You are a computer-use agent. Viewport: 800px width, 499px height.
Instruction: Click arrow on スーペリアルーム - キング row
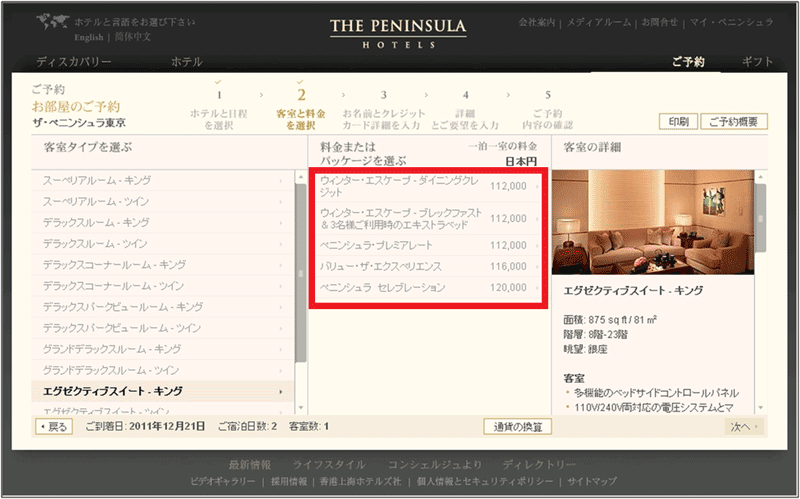[281, 181]
